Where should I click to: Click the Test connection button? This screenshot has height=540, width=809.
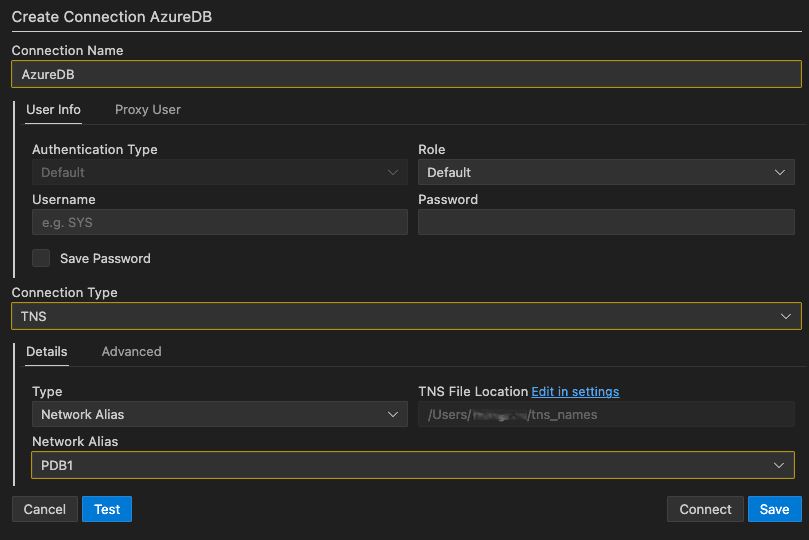click(107, 509)
